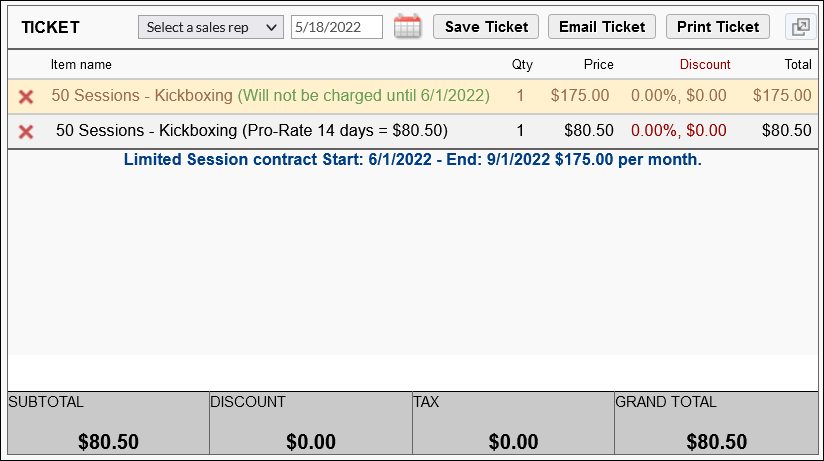Open the calendar date picker icon

click(x=407, y=27)
